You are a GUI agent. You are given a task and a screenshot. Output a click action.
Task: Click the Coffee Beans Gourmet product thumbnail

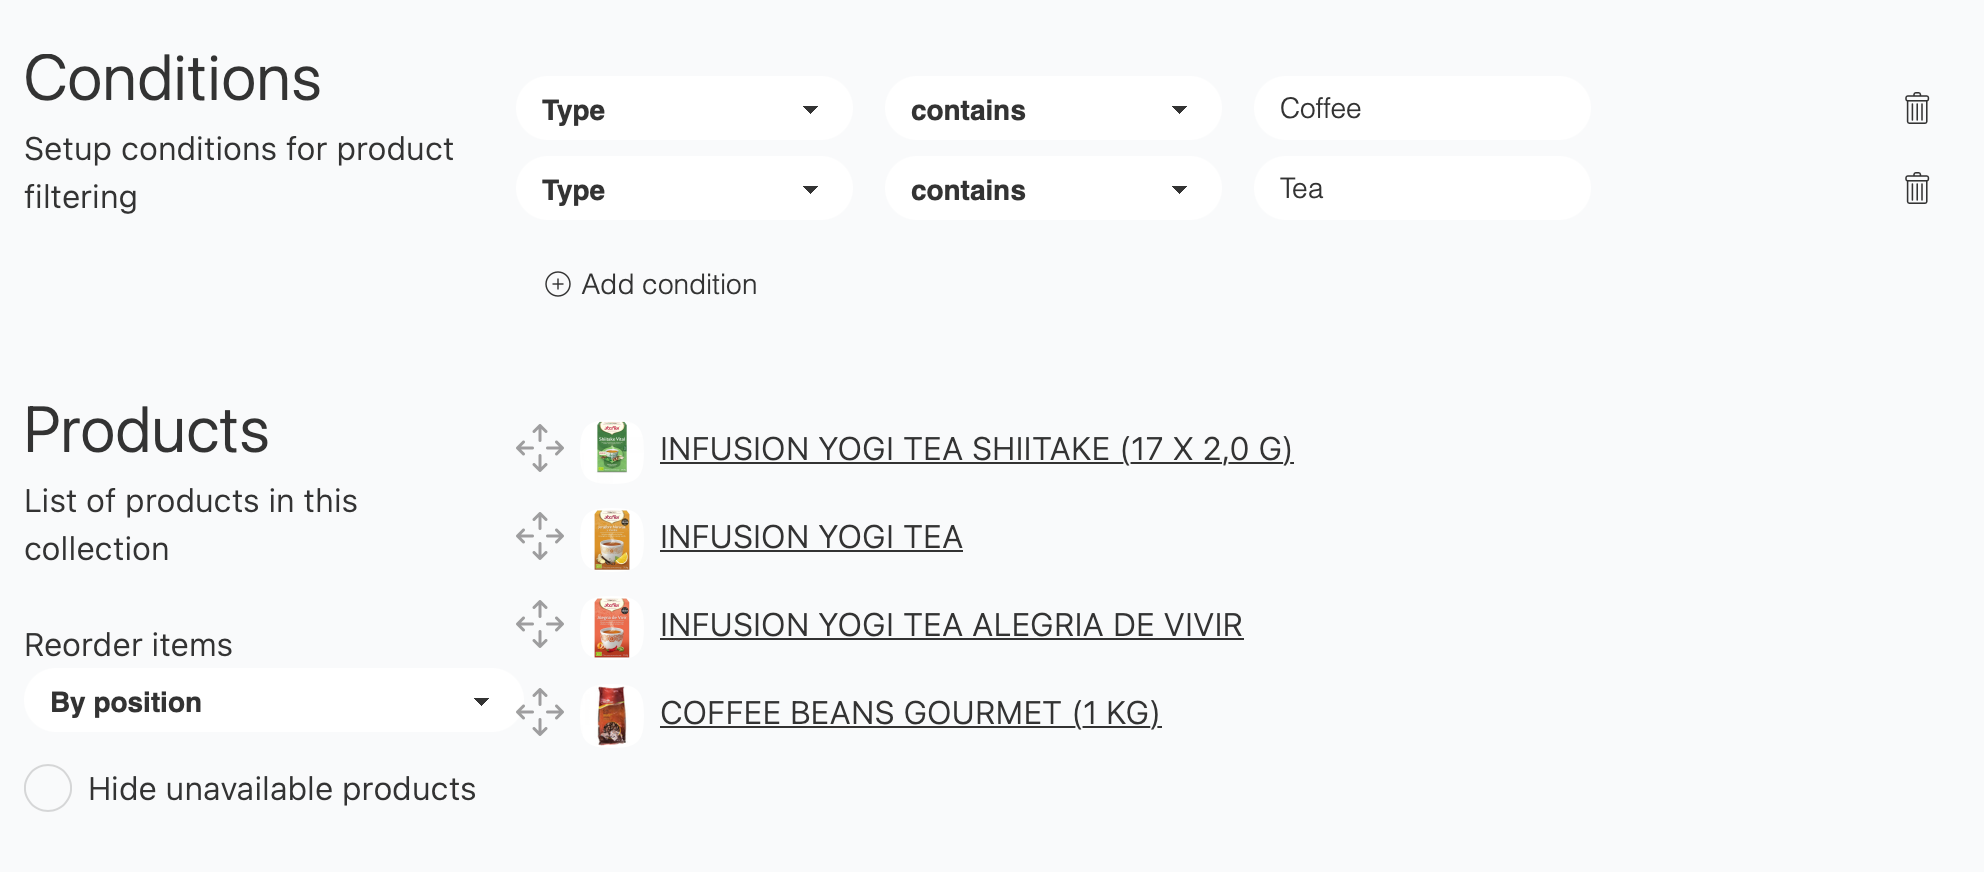point(611,714)
